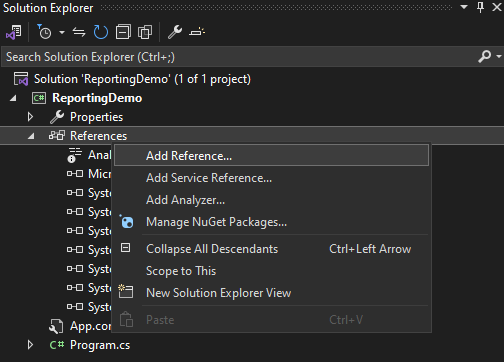Screen dimensions: 504x362
Task: Click the References node icon
Action: coord(57,135)
